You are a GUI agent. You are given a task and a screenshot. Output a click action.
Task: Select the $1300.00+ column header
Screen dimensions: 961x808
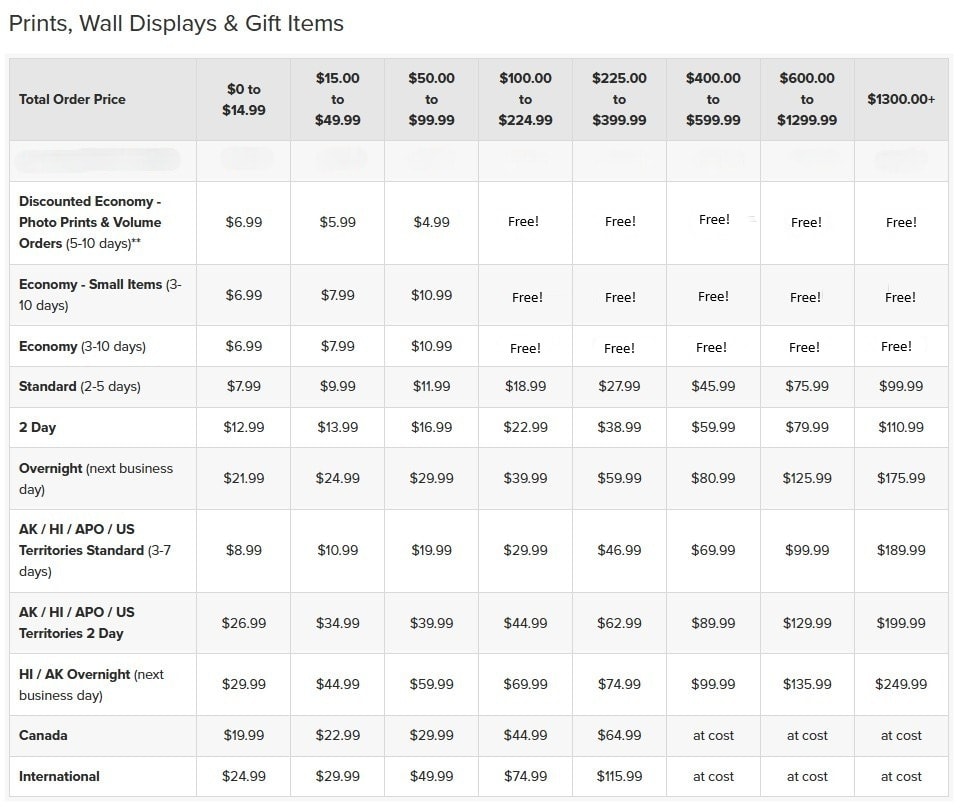tap(901, 99)
